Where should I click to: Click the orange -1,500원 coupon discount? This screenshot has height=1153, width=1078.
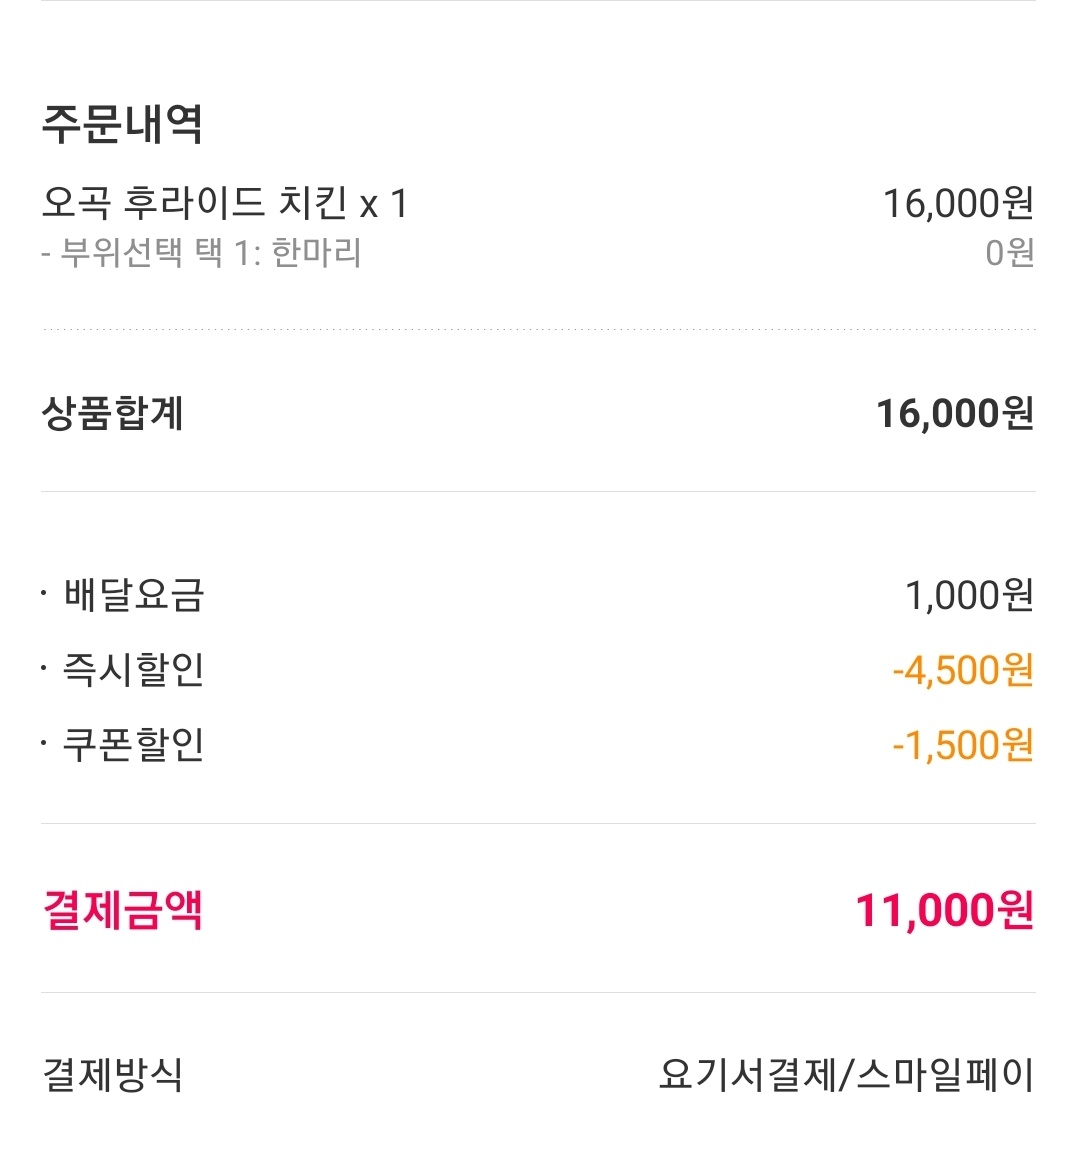(x=962, y=745)
